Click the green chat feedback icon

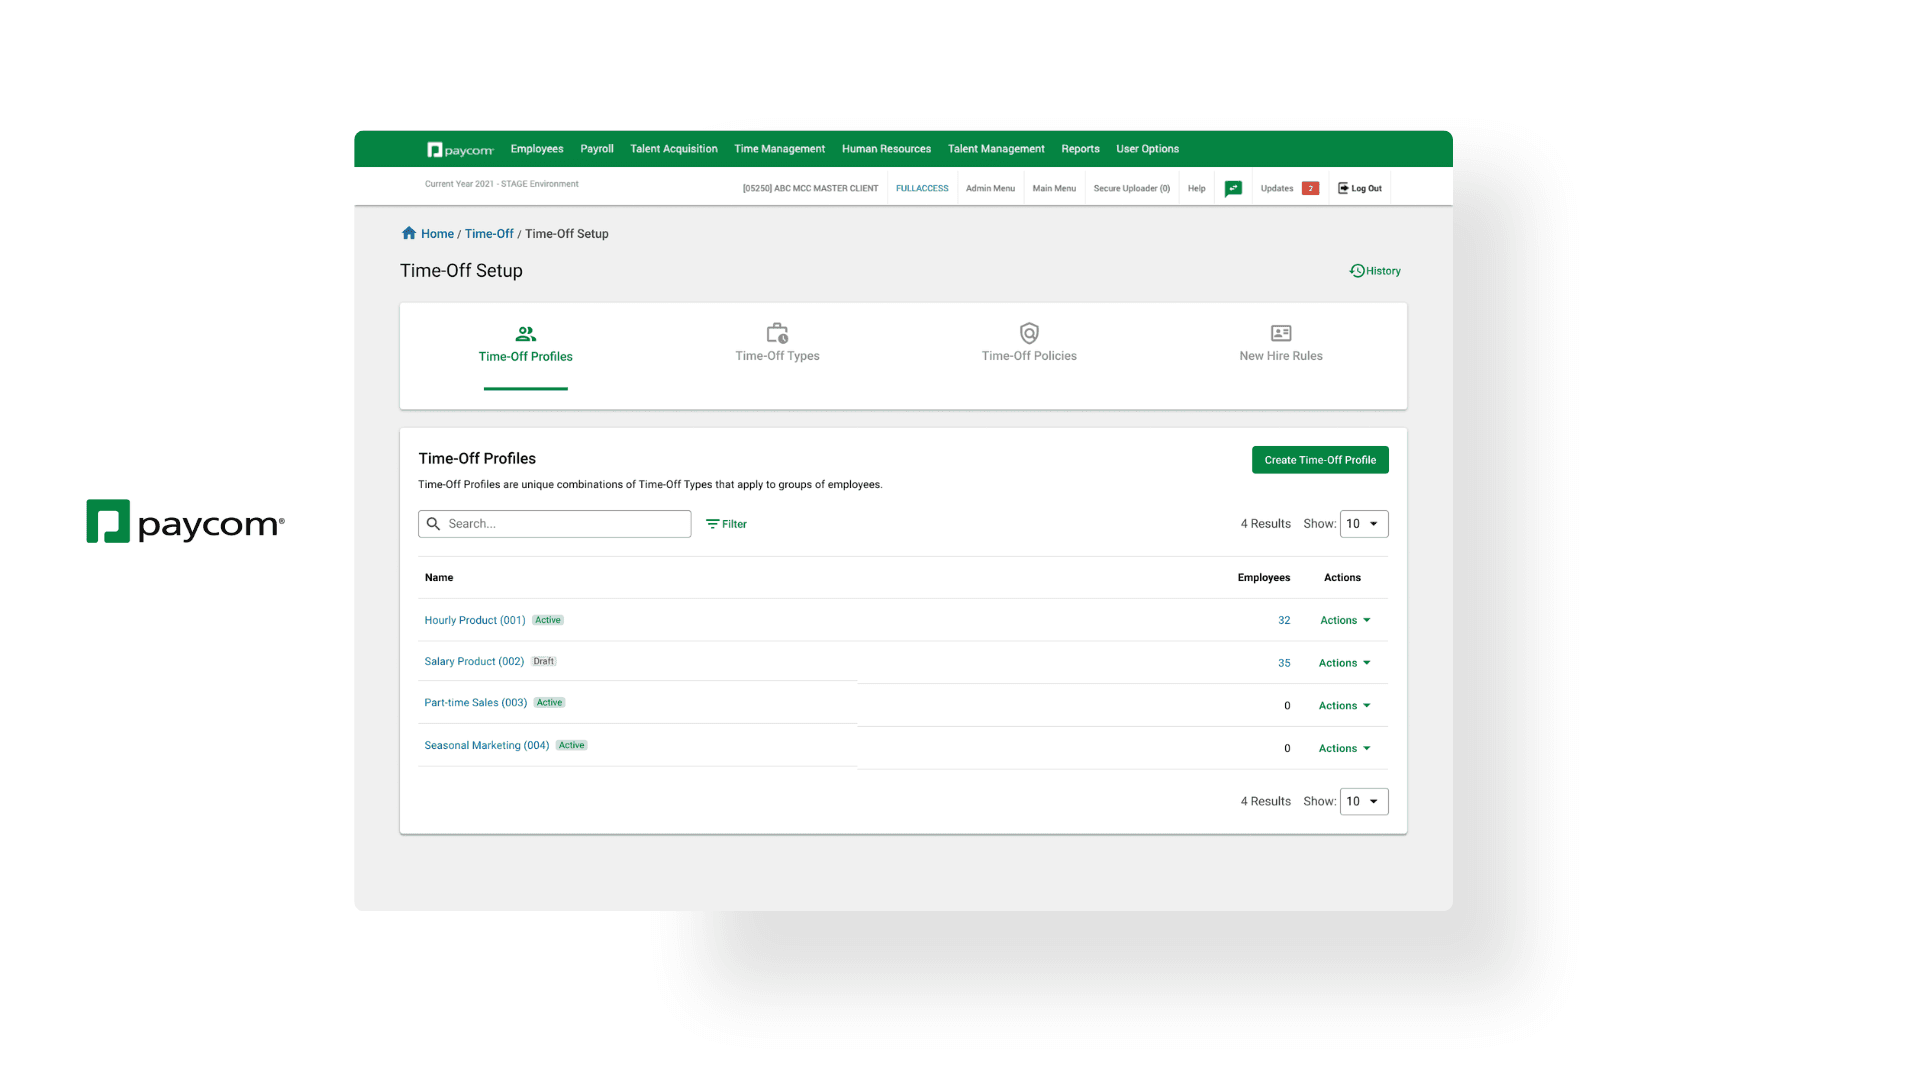[x=1233, y=188]
